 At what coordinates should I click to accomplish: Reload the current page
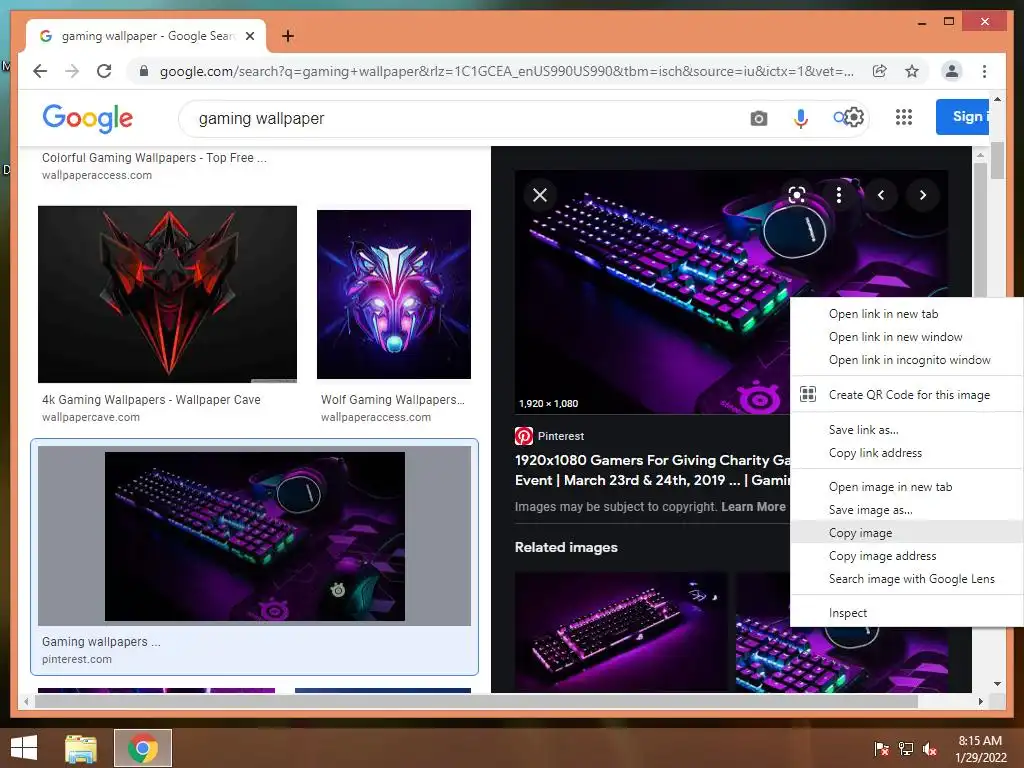[x=104, y=71]
